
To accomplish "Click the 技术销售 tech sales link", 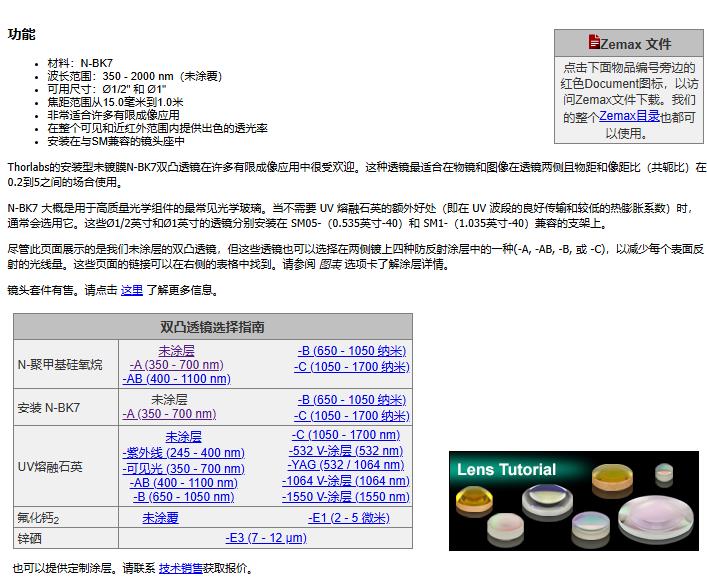I will (x=180, y=568).
